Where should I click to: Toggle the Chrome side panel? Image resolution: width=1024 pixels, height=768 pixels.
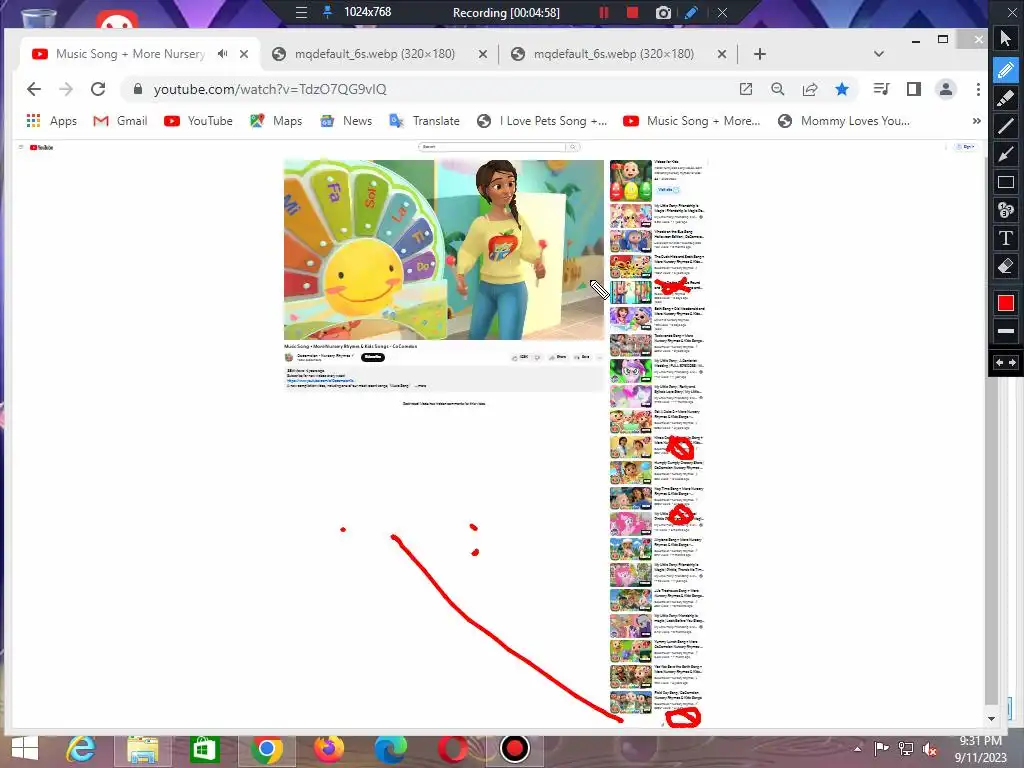point(914,89)
